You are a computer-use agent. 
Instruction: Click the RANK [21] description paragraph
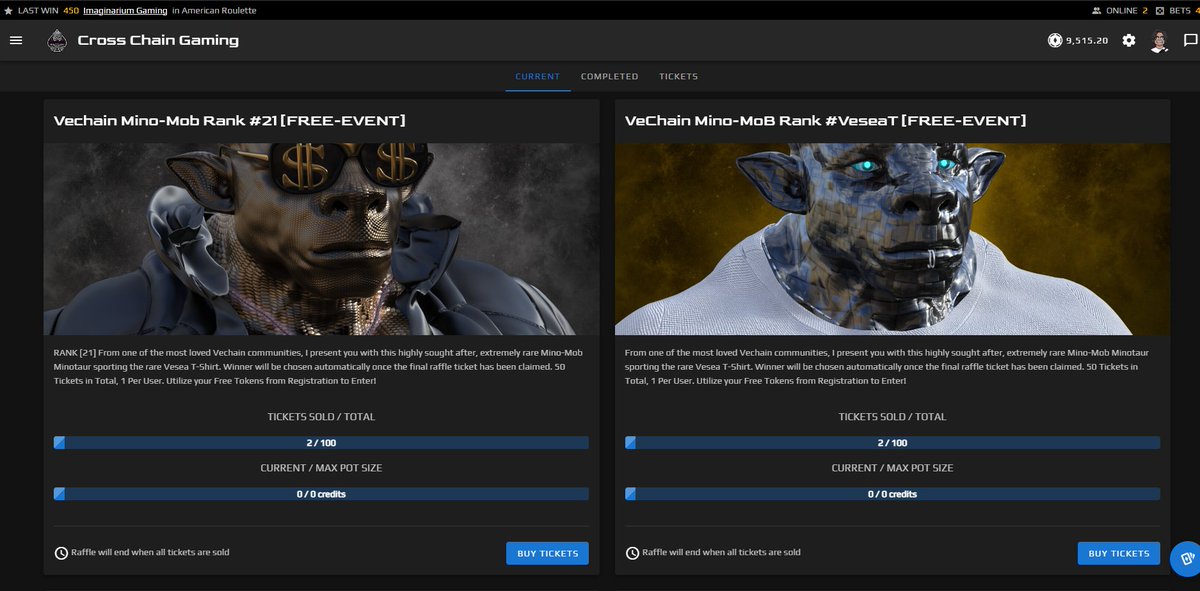pos(320,367)
